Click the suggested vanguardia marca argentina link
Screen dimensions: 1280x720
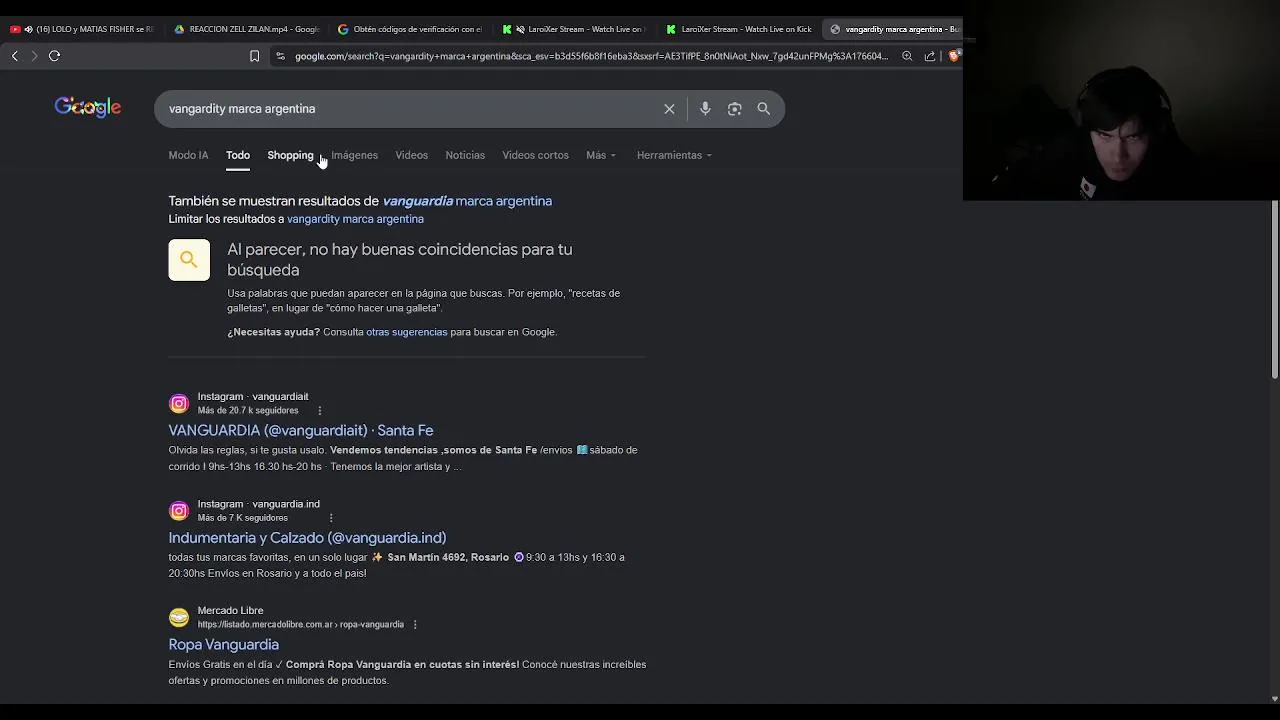tap(467, 201)
